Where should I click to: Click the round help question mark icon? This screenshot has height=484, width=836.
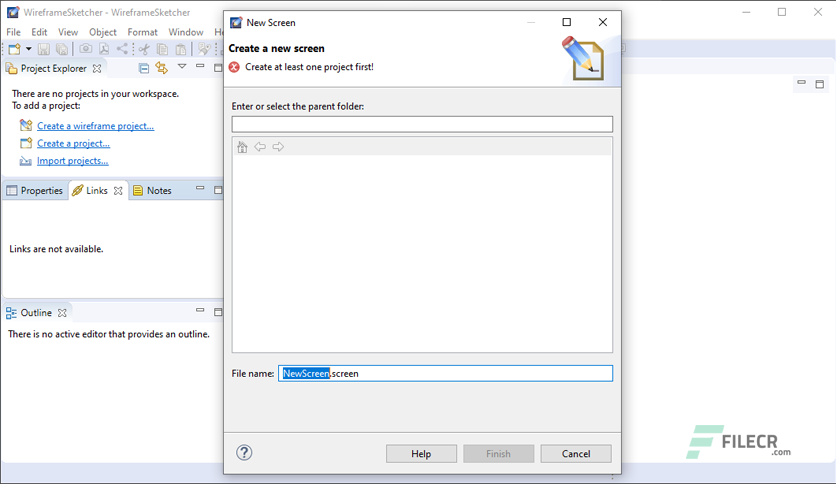point(244,453)
